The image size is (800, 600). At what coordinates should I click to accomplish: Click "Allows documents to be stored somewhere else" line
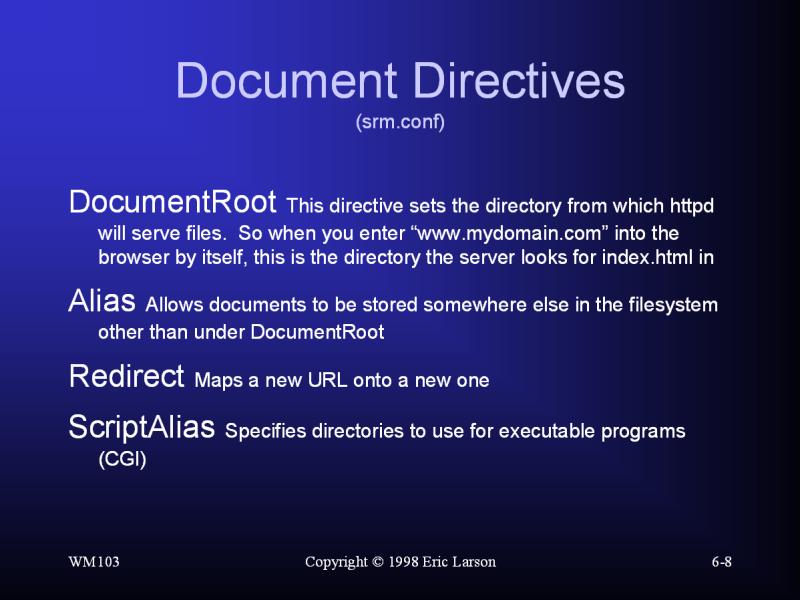coord(432,305)
